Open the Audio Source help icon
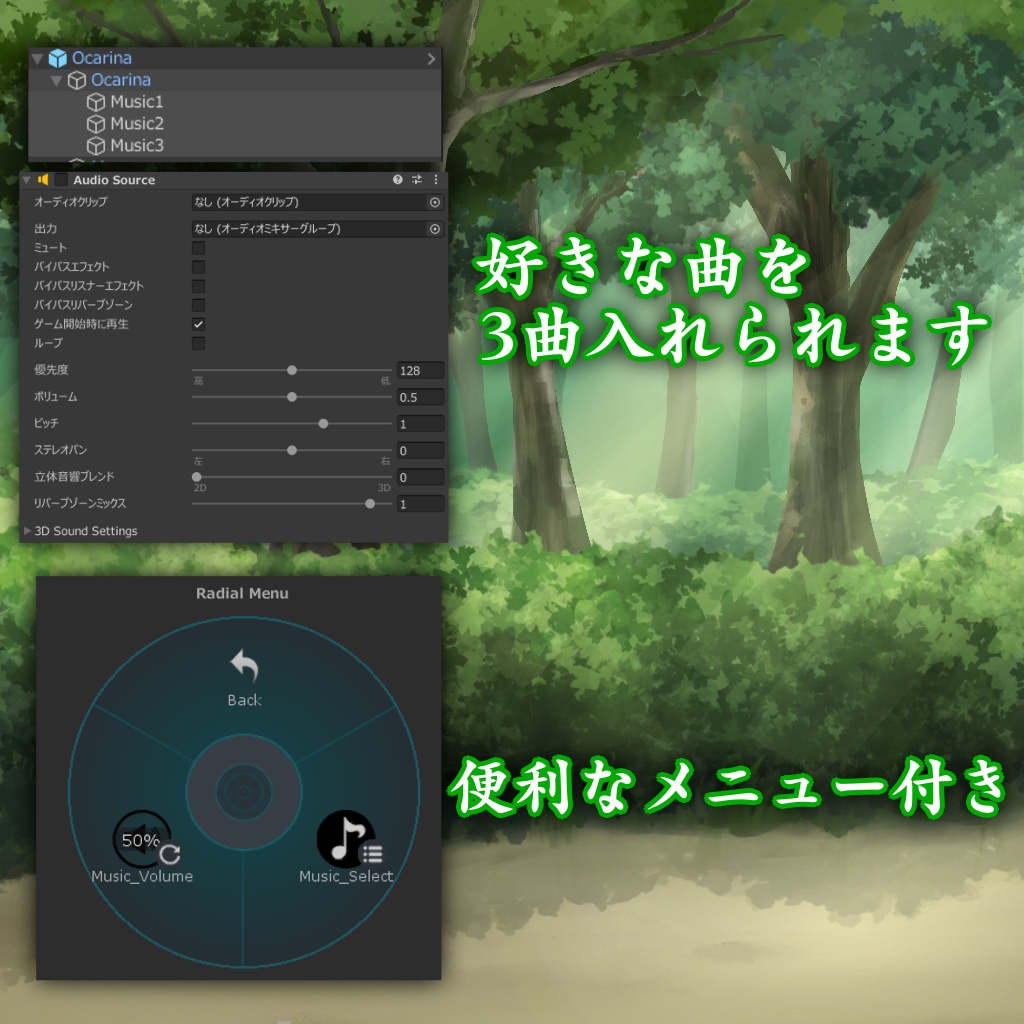Image resolution: width=1024 pixels, height=1024 pixels. tap(398, 180)
